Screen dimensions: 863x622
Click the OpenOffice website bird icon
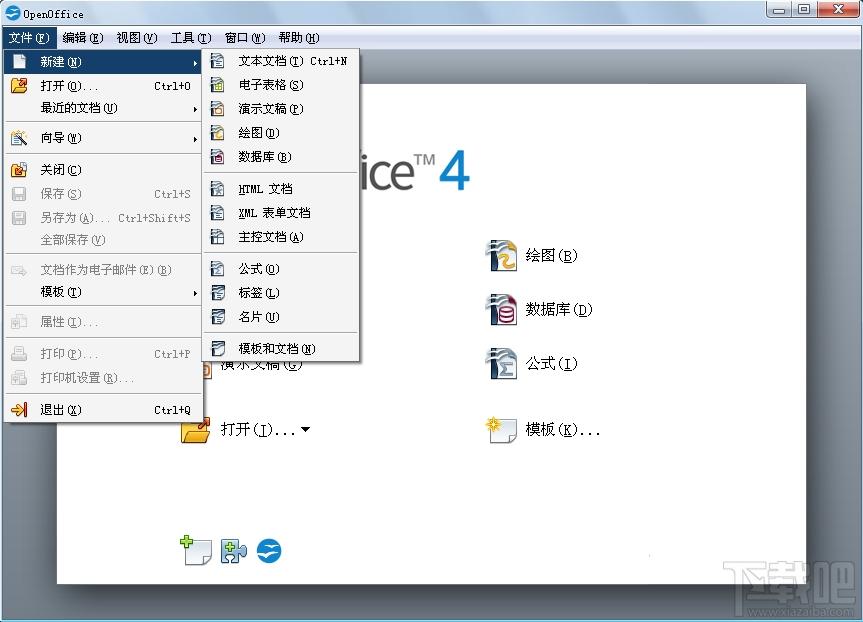click(x=269, y=551)
